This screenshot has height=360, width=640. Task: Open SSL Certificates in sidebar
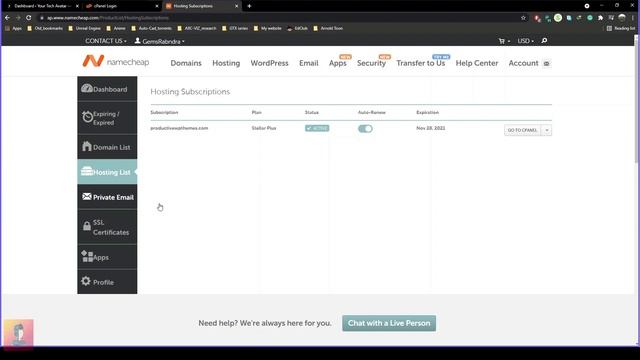click(x=107, y=227)
